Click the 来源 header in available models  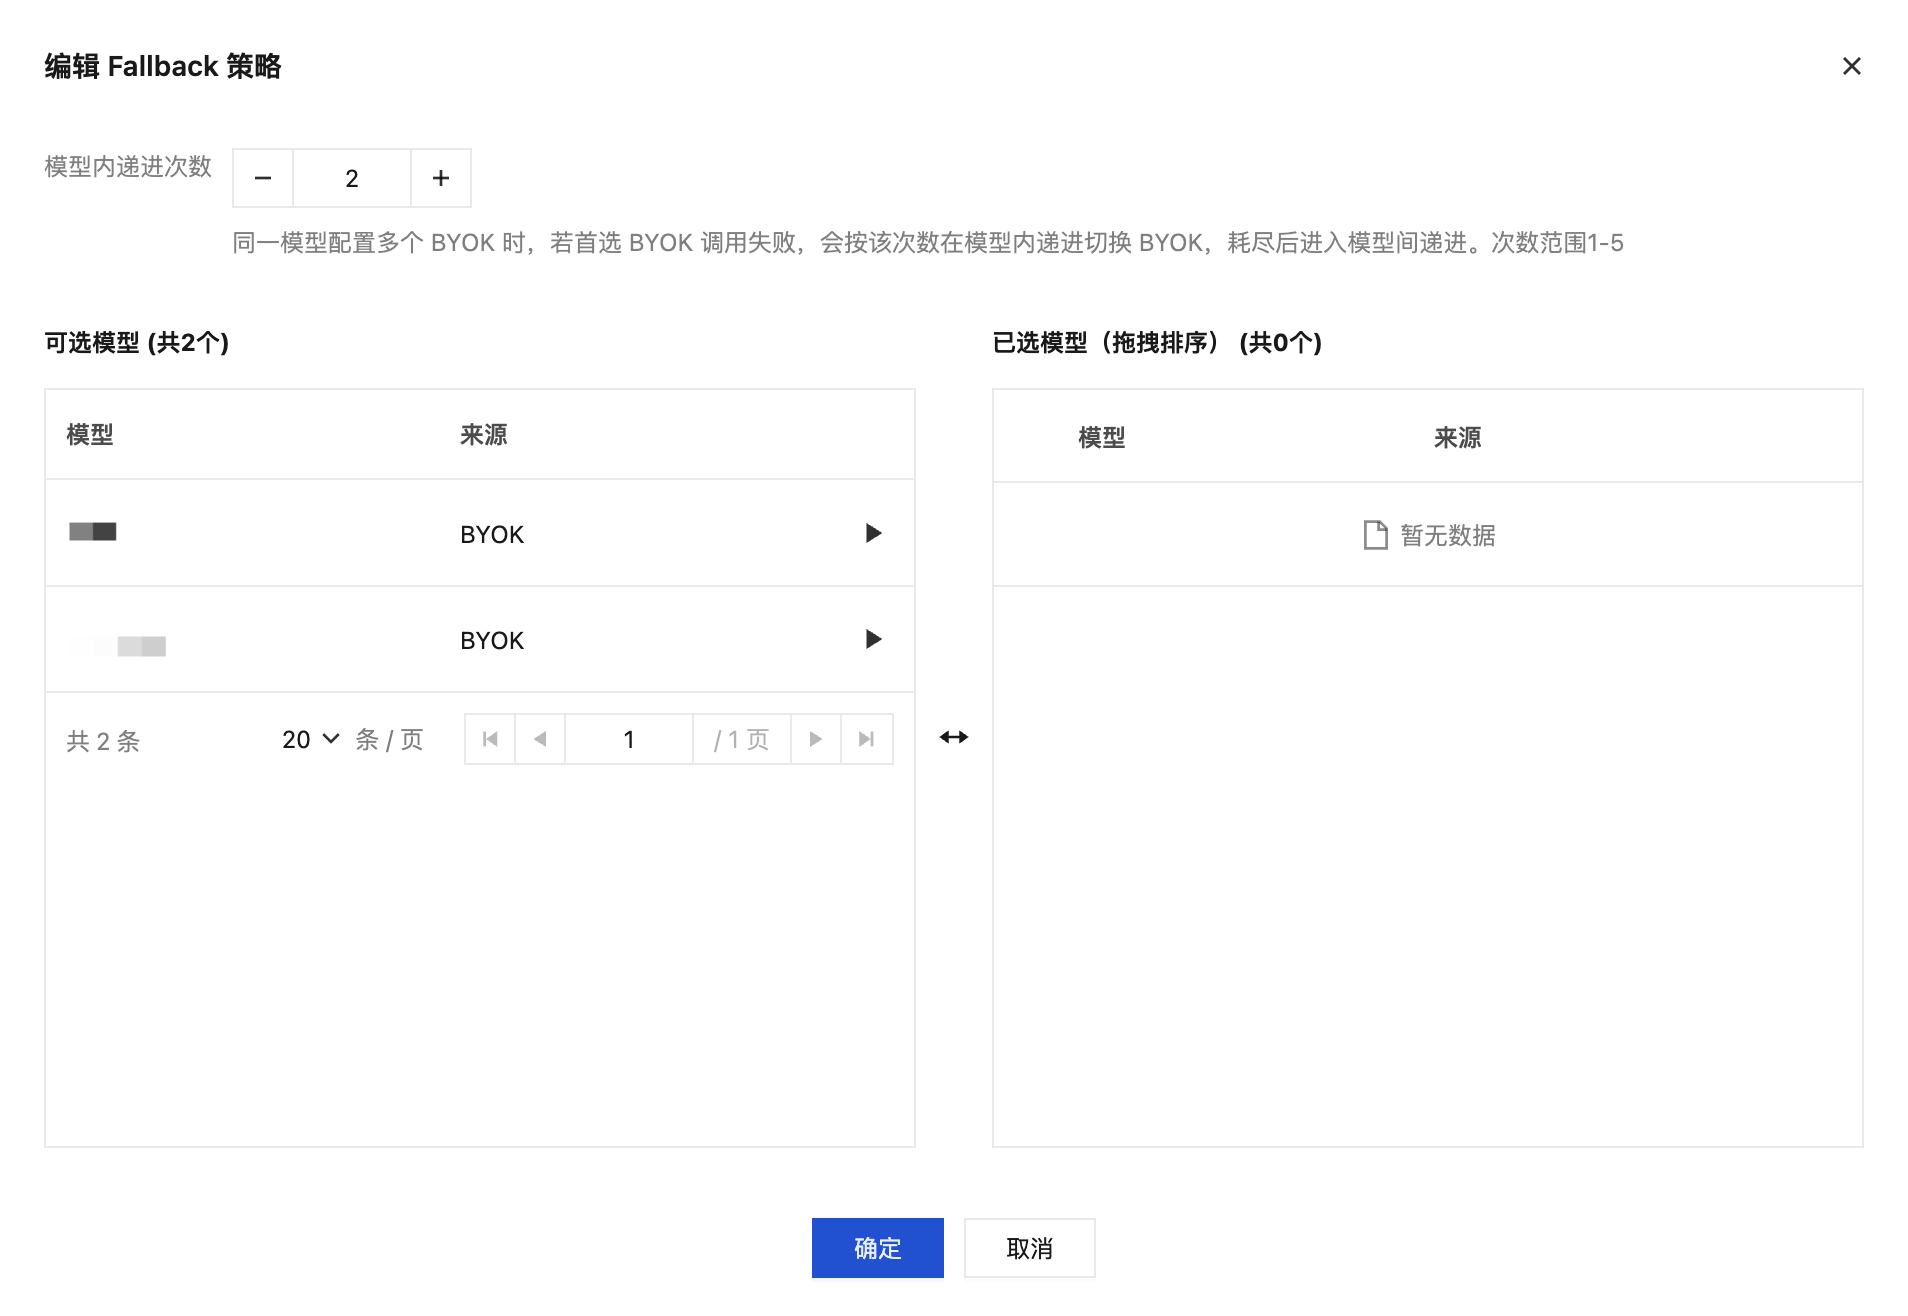tap(484, 435)
